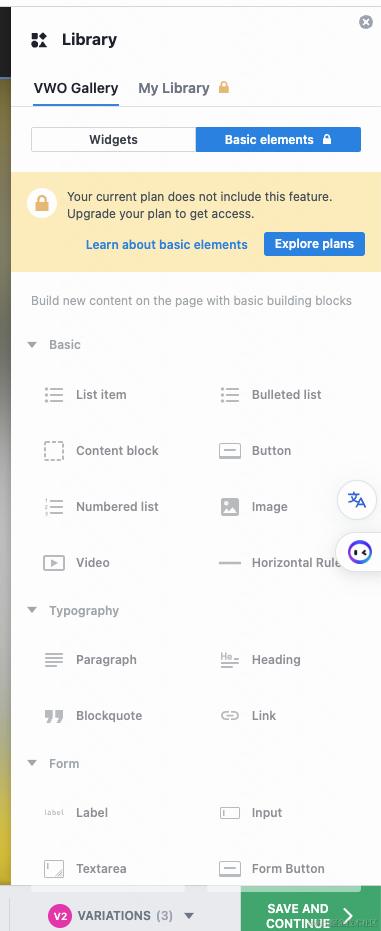
Task: Click the Image element icon
Action: coord(230,506)
